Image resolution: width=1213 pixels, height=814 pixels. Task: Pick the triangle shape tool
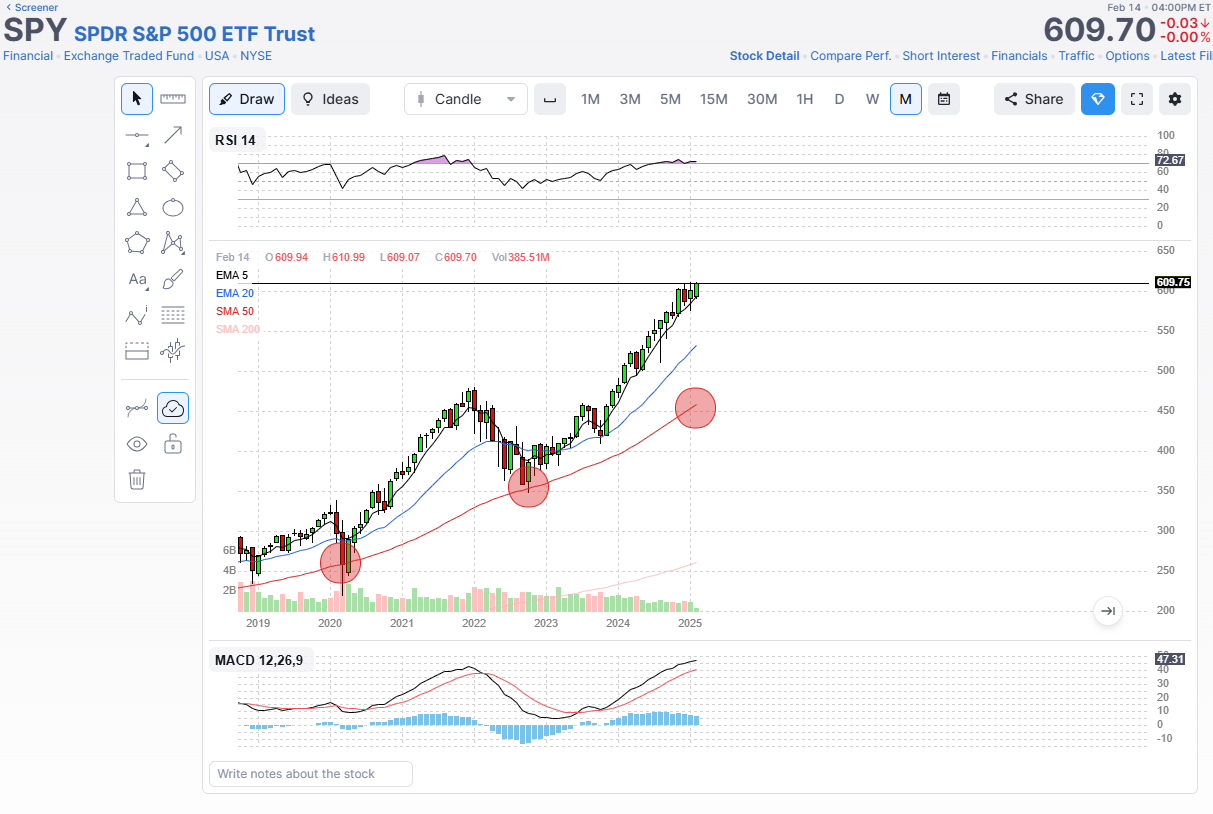[137, 207]
